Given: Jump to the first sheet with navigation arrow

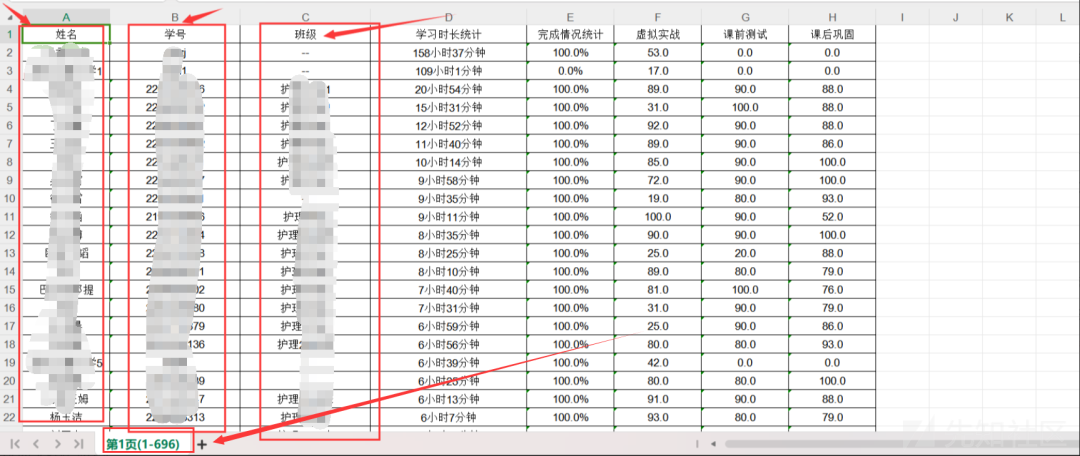Looking at the screenshot, I should click(15, 444).
